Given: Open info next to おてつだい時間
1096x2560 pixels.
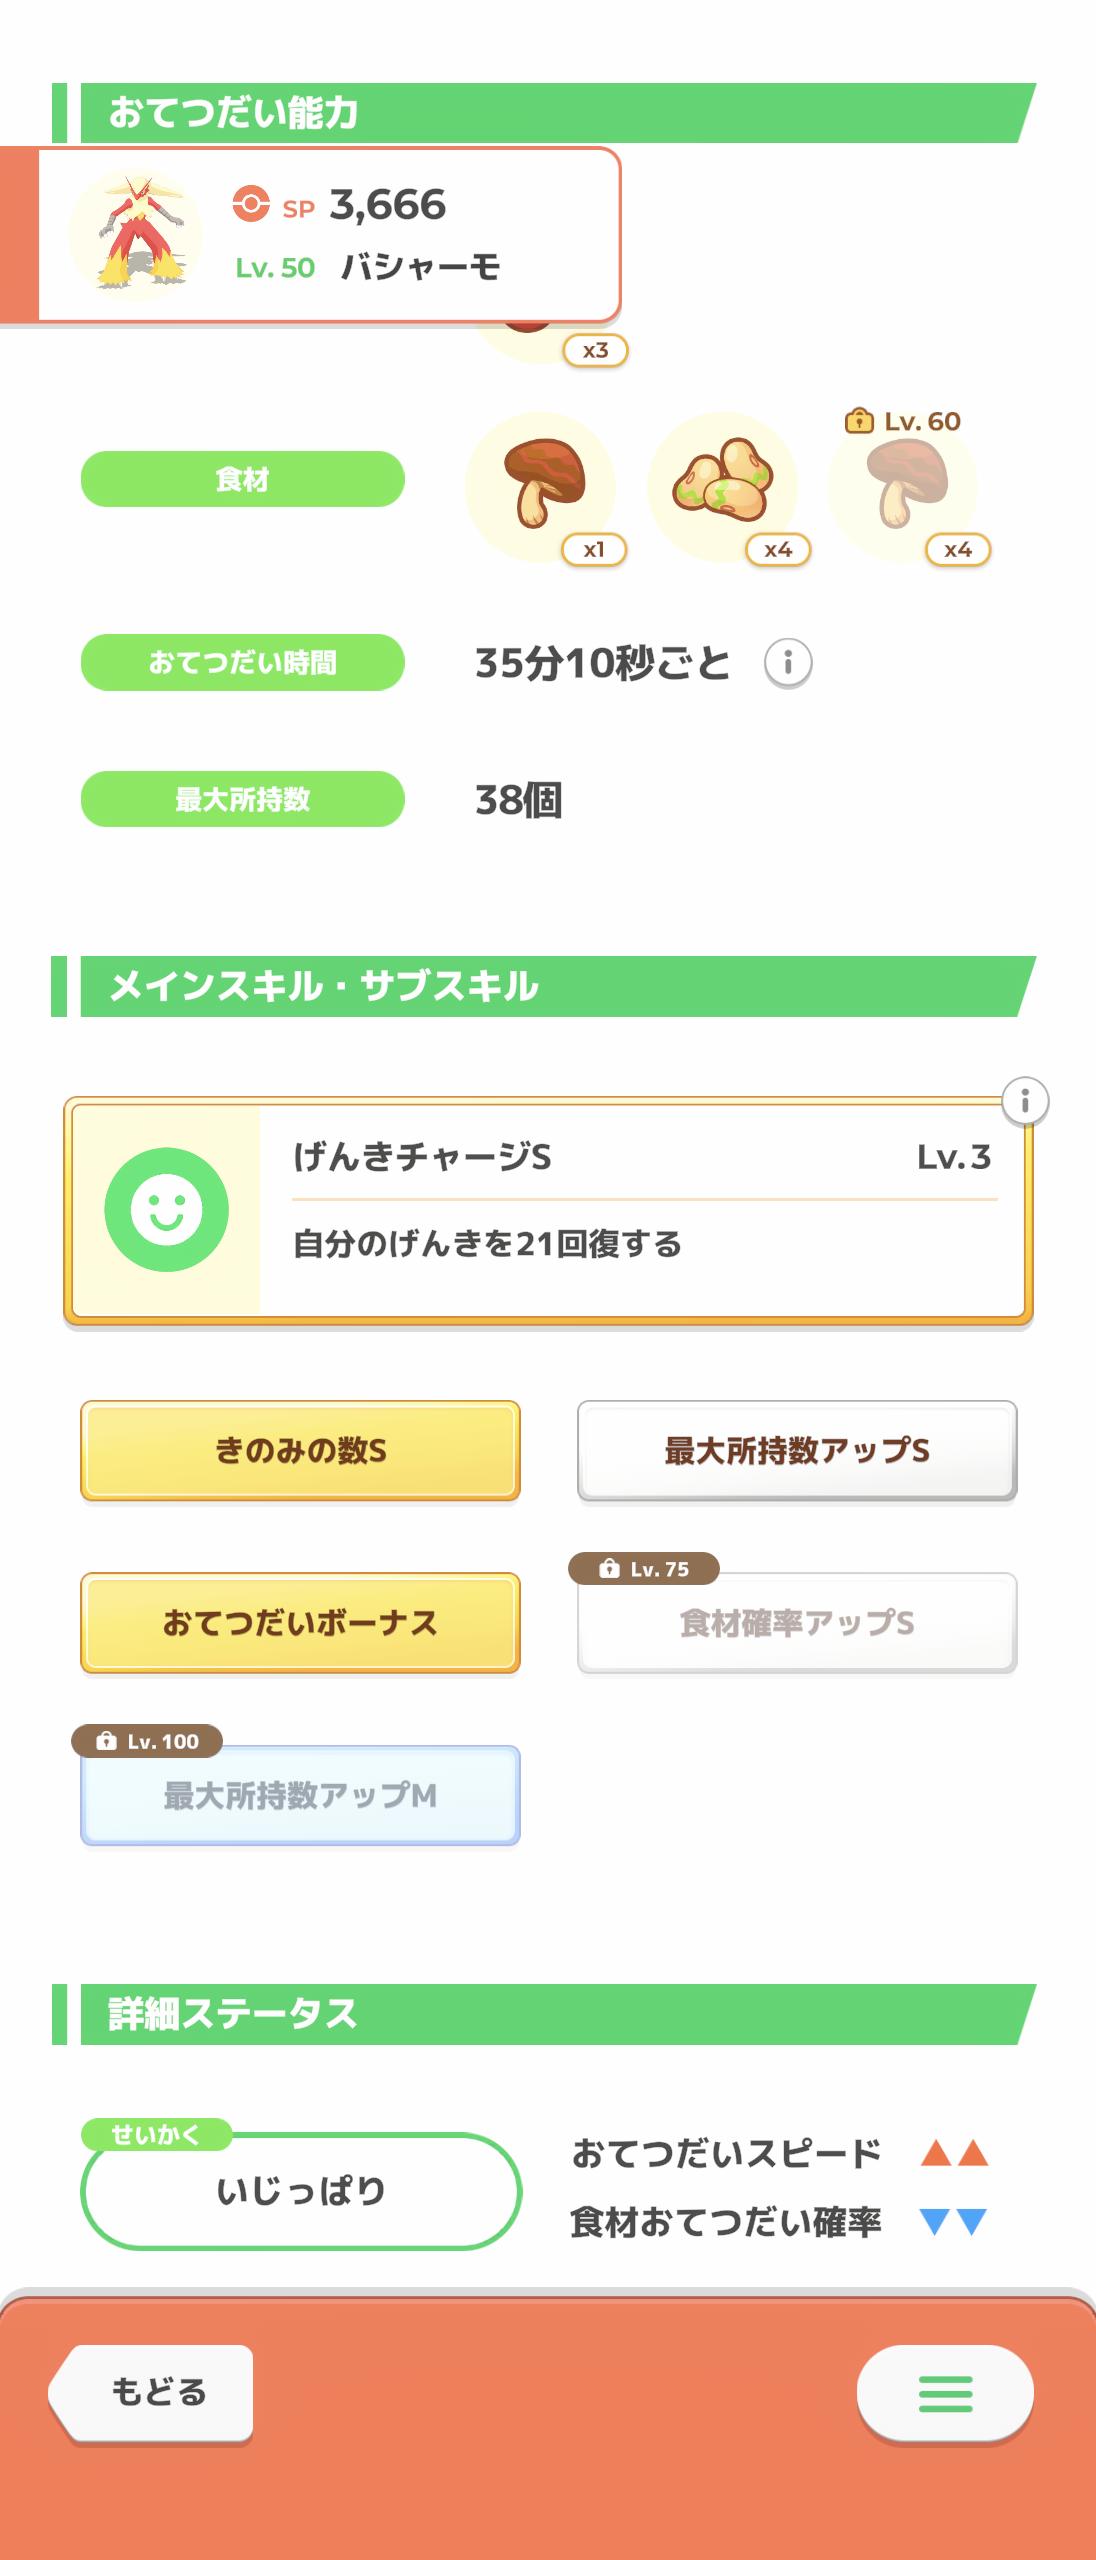Looking at the screenshot, I should 788,663.
